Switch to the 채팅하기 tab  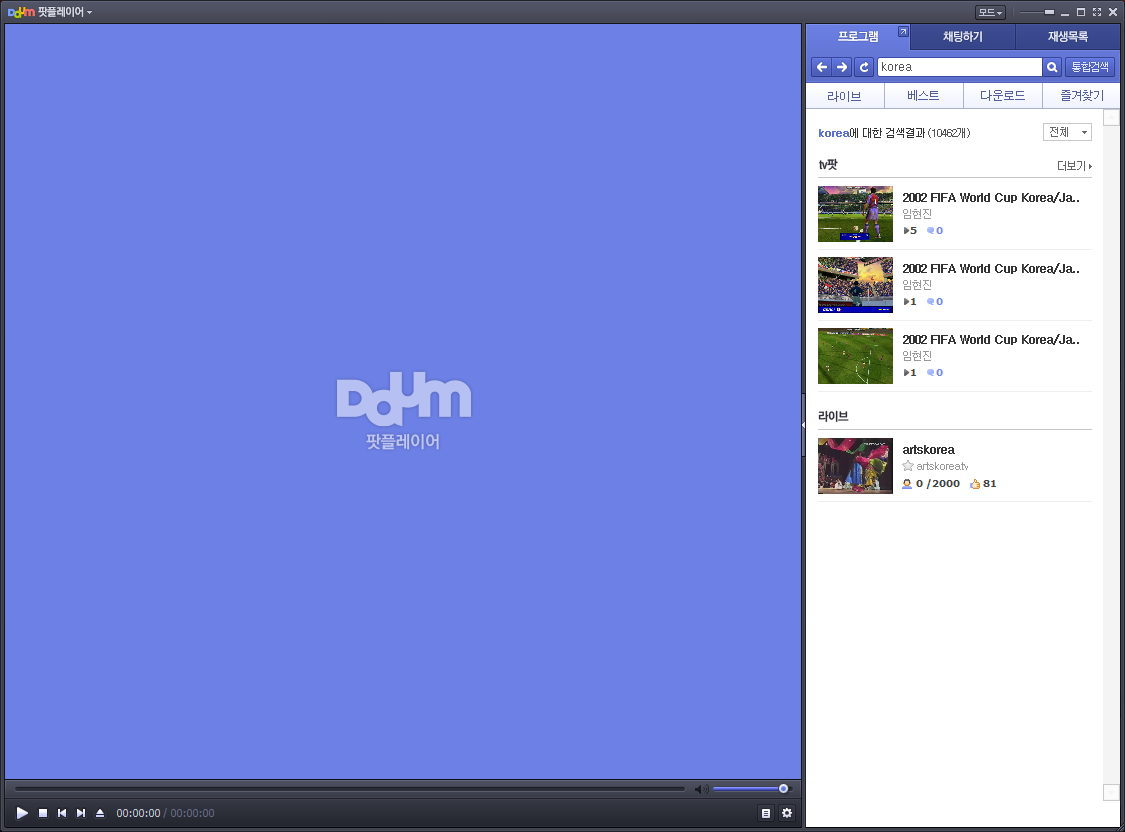[x=962, y=37]
